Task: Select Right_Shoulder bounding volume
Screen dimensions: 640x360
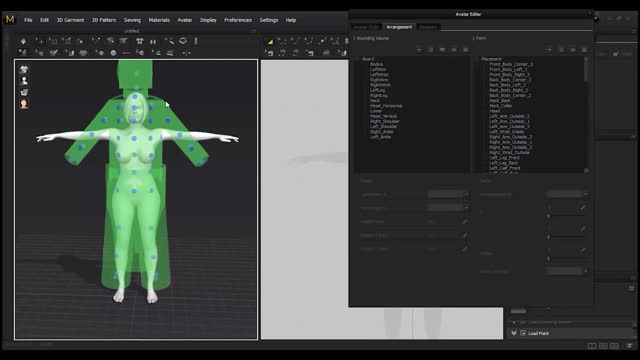Action: 384,121
